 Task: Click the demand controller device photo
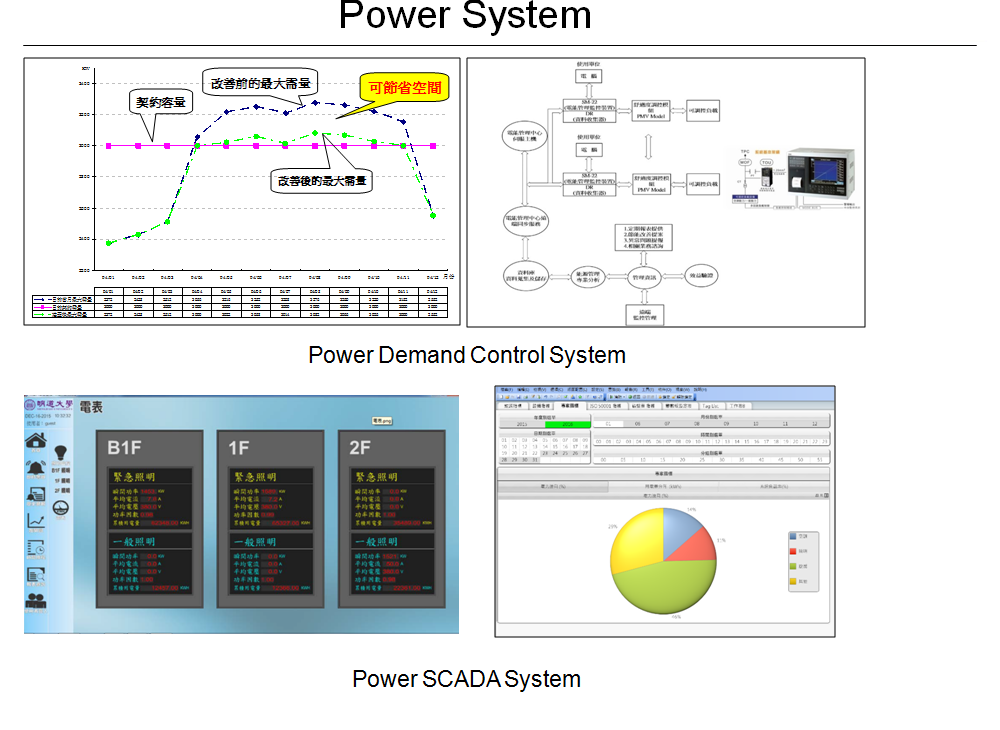click(x=820, y=172)
